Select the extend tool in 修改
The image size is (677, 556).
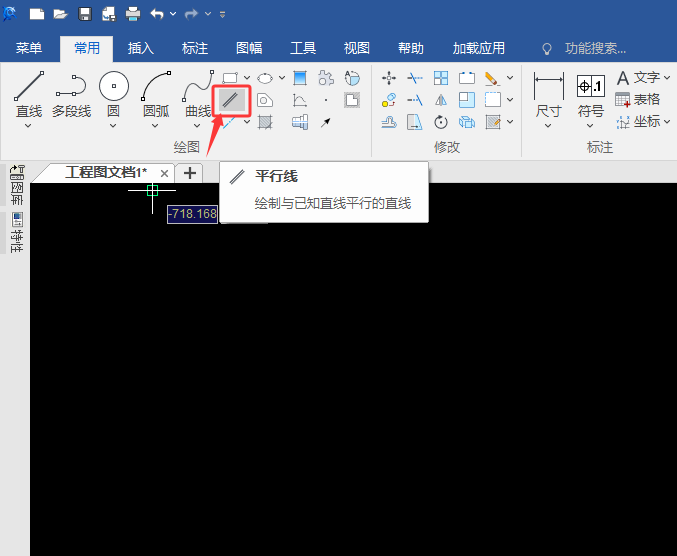(414, 101)
